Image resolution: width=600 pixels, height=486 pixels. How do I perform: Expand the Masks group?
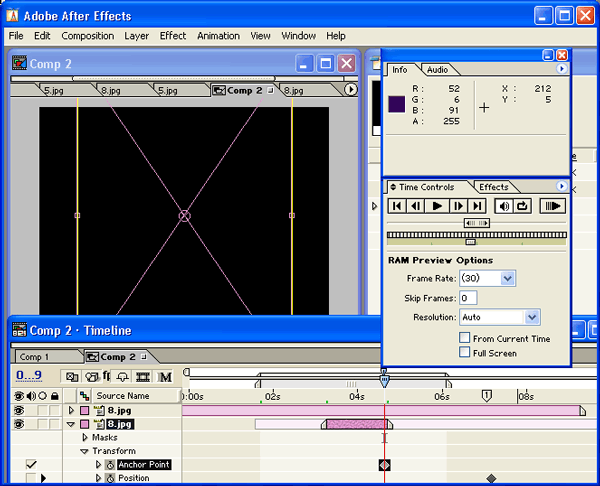pos(85,437)
